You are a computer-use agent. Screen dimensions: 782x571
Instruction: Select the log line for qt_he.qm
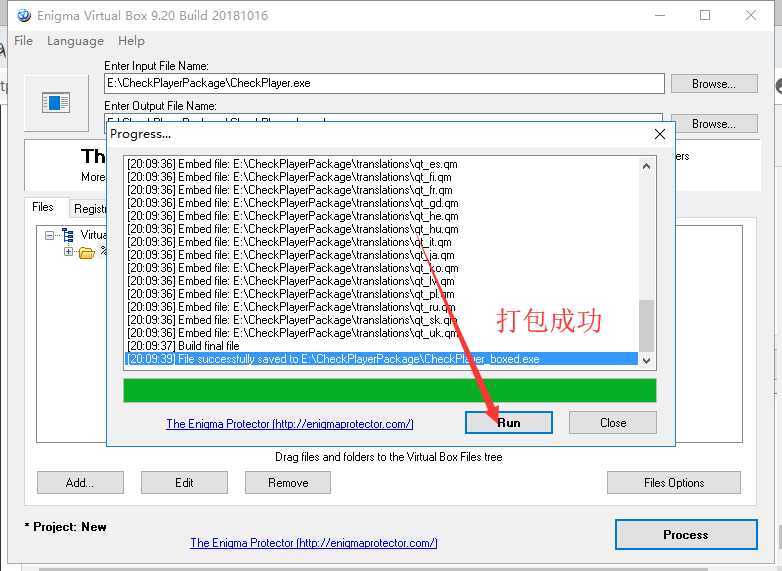pos(382,216)
